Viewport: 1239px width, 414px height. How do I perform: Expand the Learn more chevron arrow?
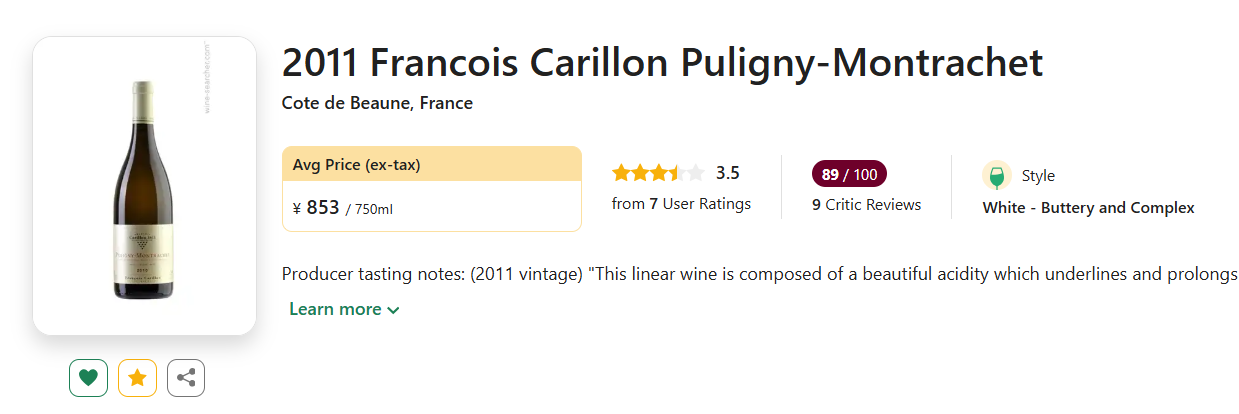[393, 310]
